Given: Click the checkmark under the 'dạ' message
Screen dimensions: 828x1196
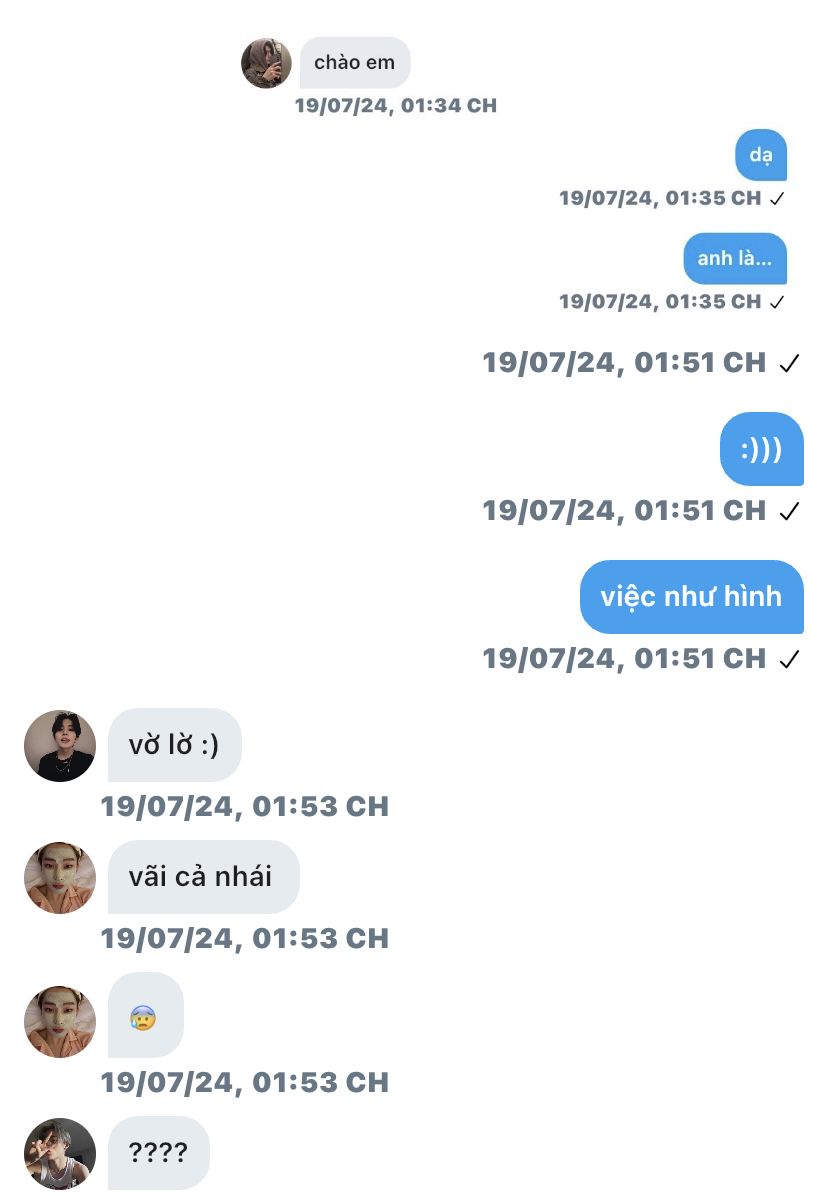Looking at the screenshot, I should tap(777, 198).
